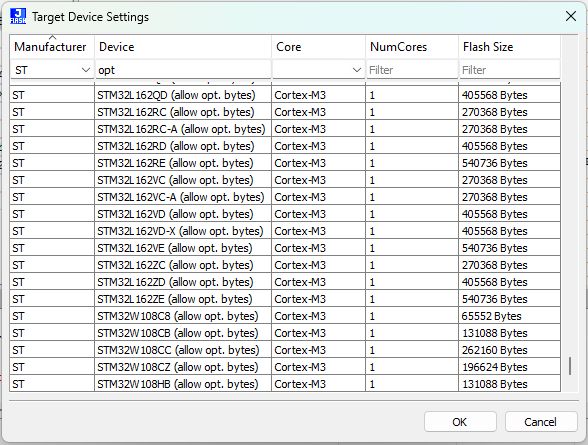Click the J-Flash application icon in title bar
The image size is (588, 445).
(x=18, y=16)
